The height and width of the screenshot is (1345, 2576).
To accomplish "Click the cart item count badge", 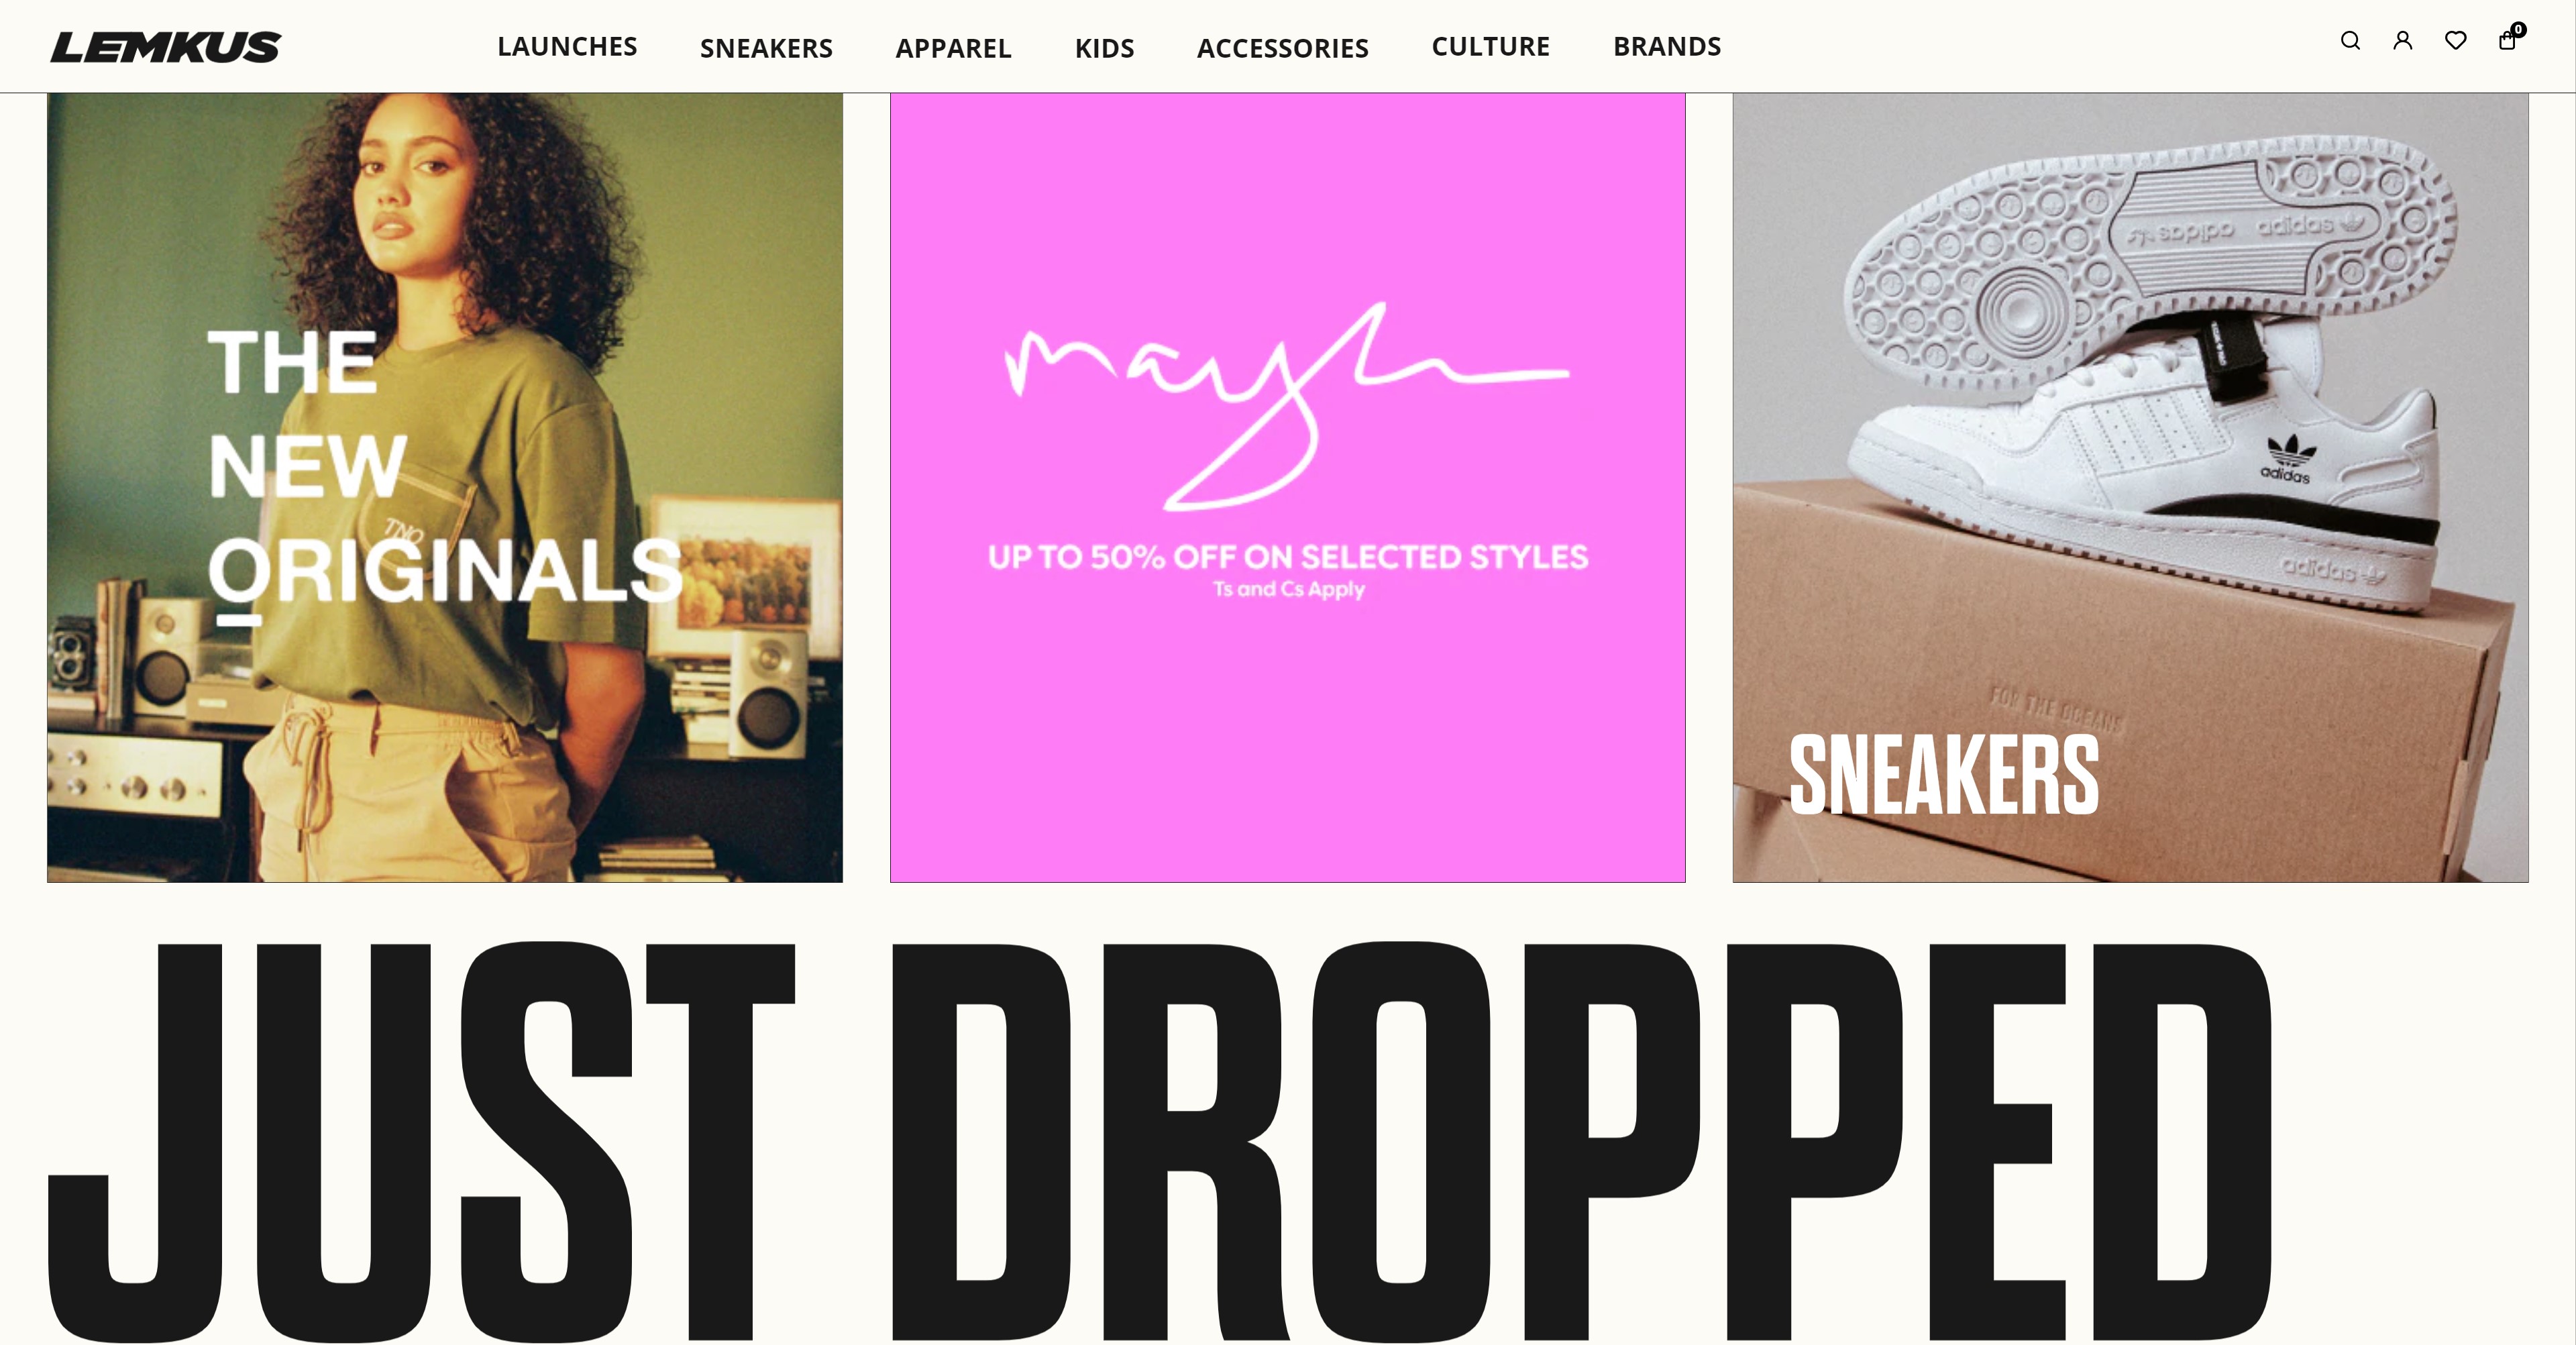I will coord(2518,30).
